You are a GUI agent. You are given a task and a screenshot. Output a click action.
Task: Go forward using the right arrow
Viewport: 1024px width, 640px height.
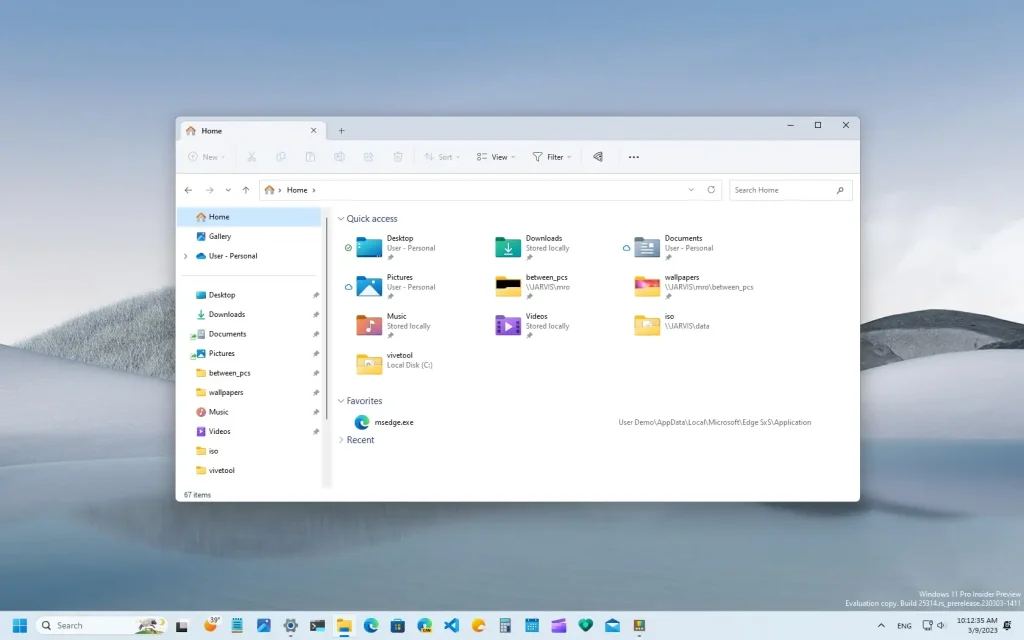[x=209, y=190]
